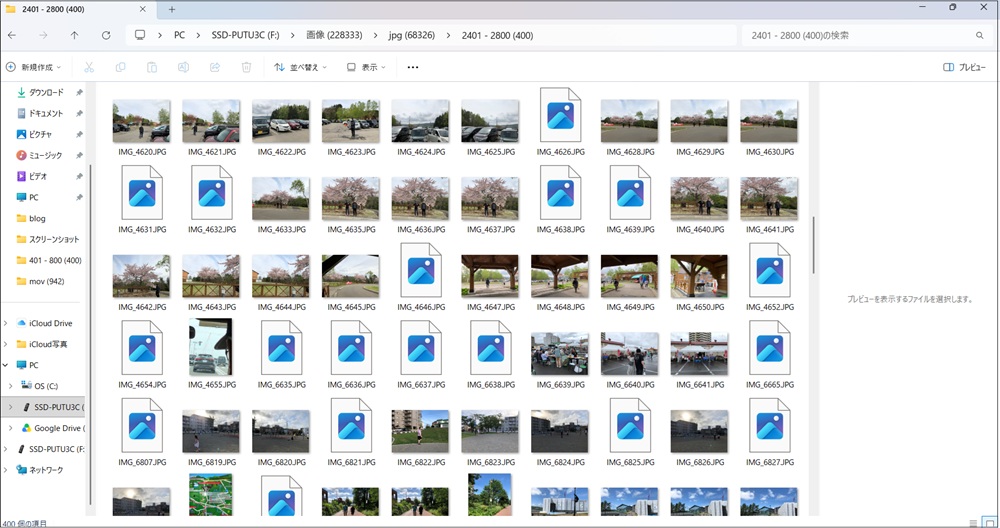Expand the OS (C:) tree node
The height and width of the screenshot is (528, 1000).
point(11,386)
